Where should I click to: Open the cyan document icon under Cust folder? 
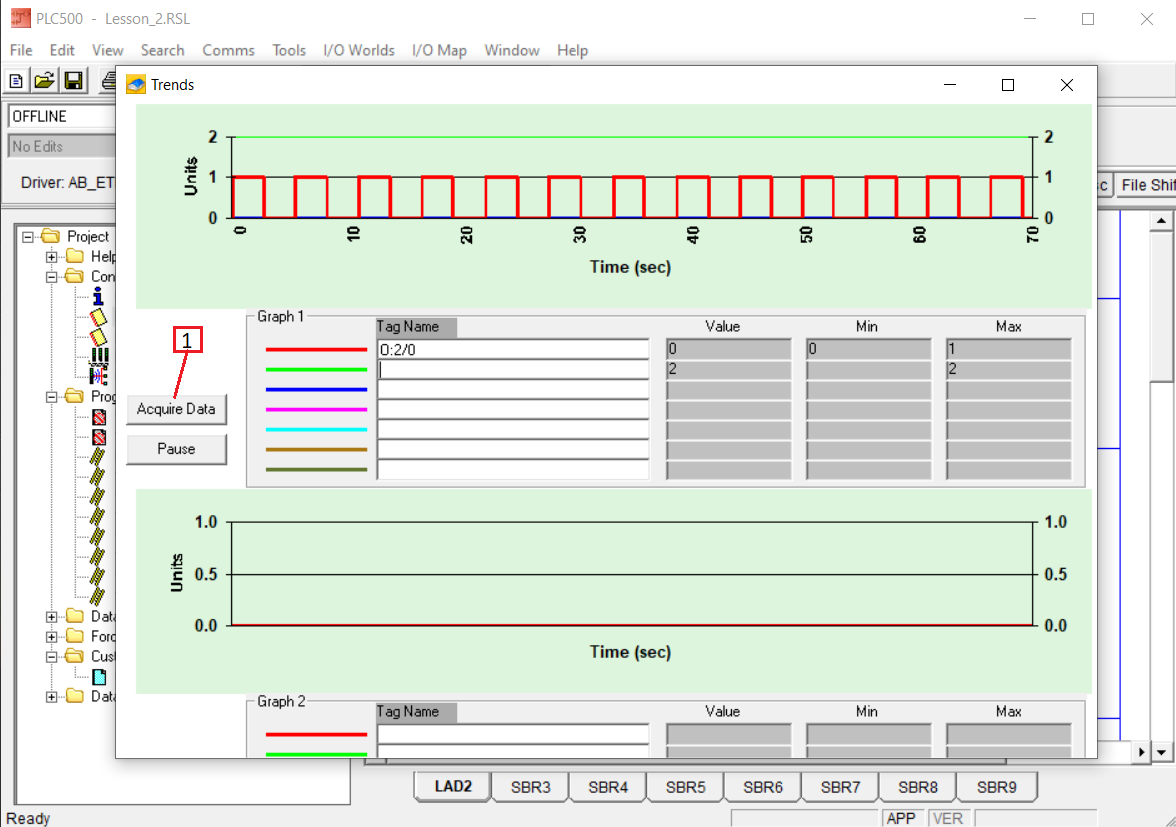pos(99,677)
